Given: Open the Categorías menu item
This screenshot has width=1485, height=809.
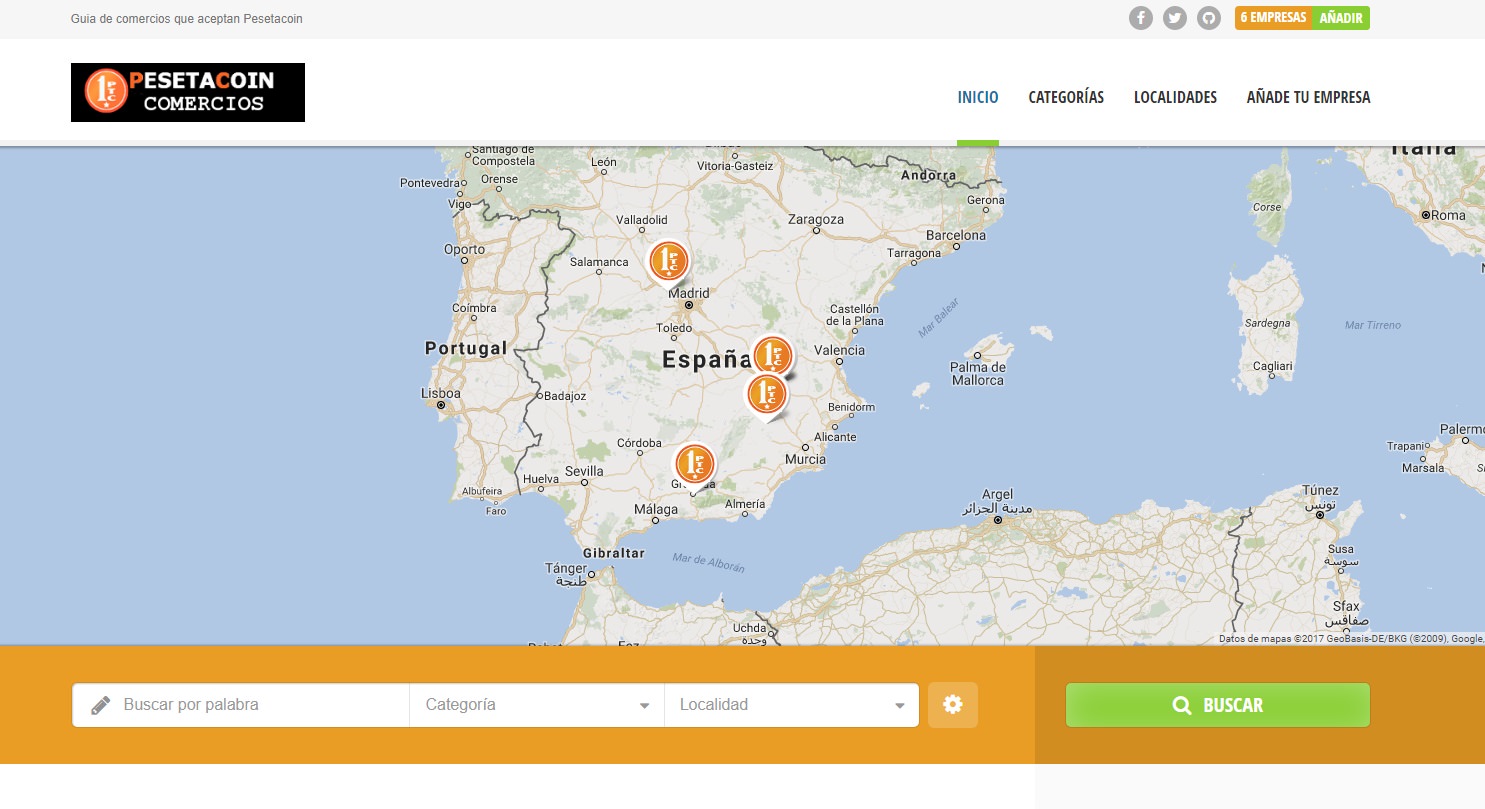Looking at the screenshot, I should pyautogui.click(x=1066, y=97).
